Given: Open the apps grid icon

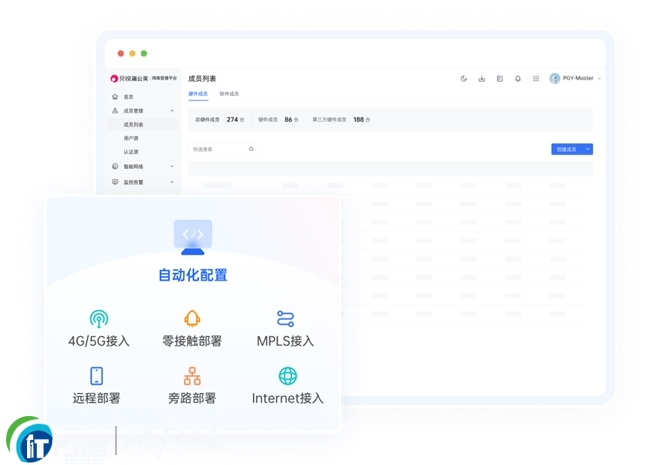Looking at the screenshot, I should (536, 78).
